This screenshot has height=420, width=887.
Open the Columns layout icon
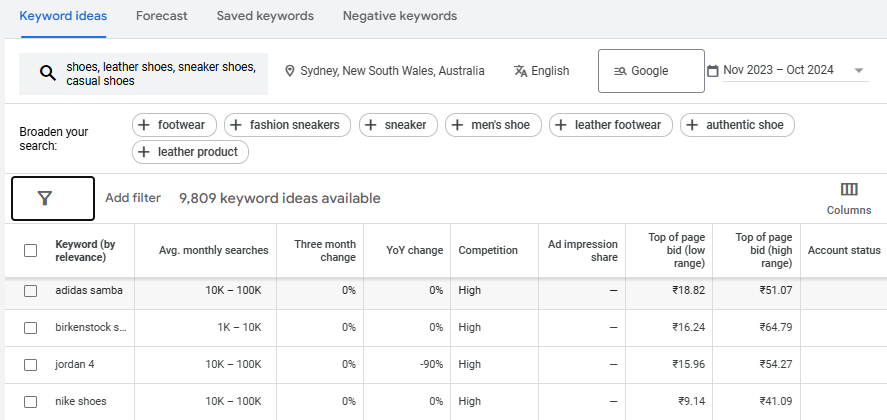(849, 190)
